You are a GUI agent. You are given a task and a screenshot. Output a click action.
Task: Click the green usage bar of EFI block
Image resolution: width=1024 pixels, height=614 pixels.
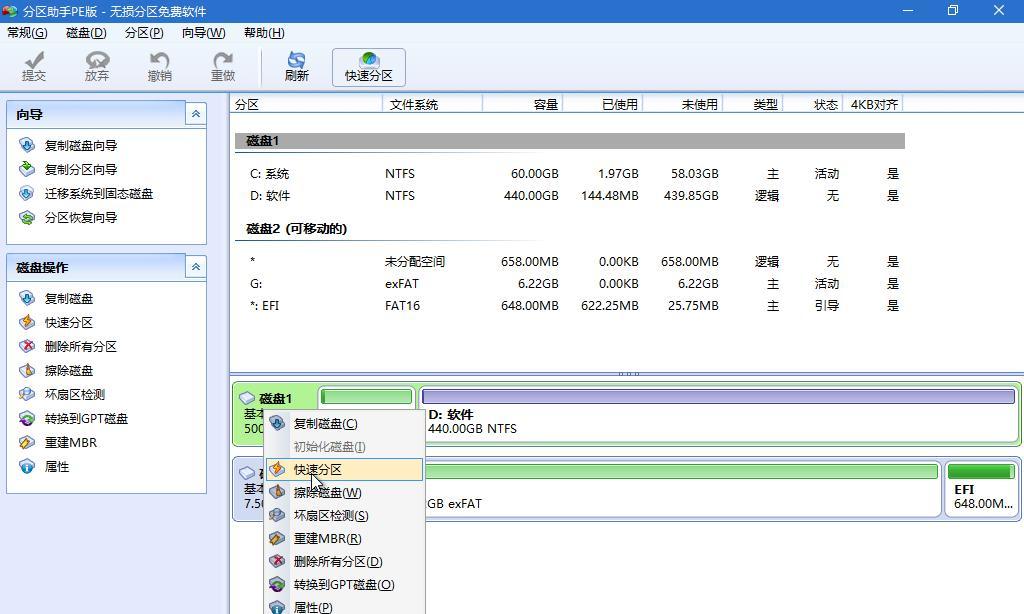(x=981, y=471)
